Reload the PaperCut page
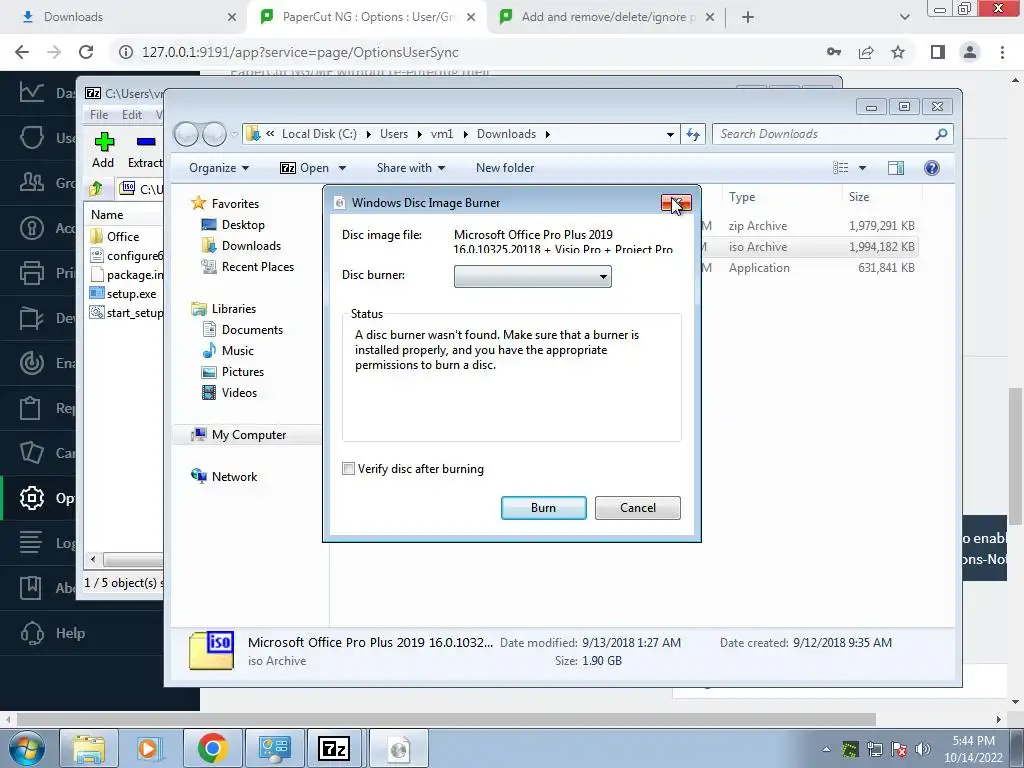This screenshot has width=1024, height=768. (86, 52)
